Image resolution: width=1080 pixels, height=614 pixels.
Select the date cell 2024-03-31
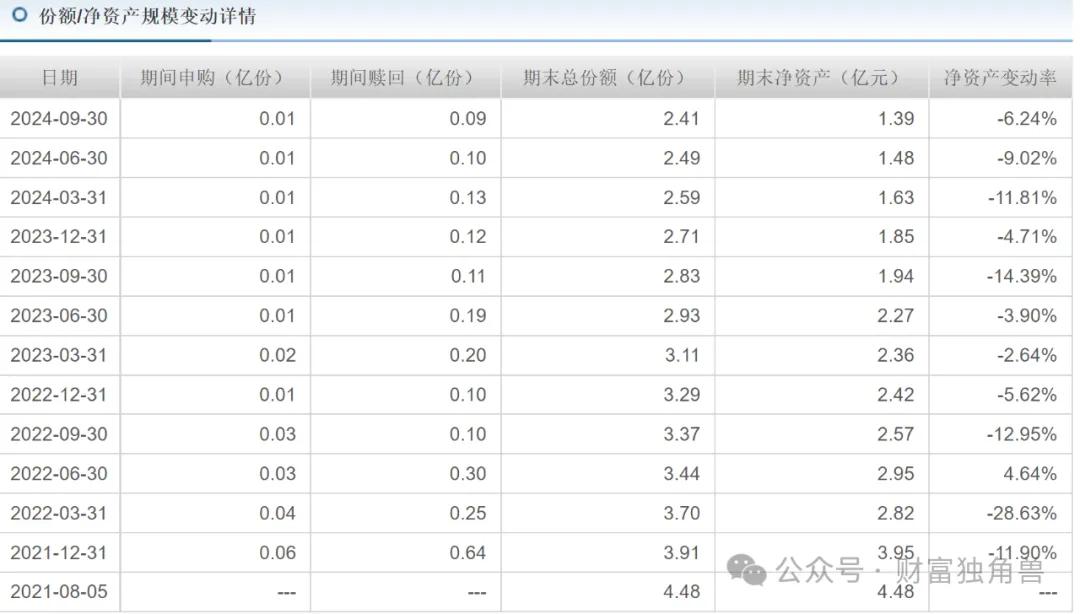point(59,198)
